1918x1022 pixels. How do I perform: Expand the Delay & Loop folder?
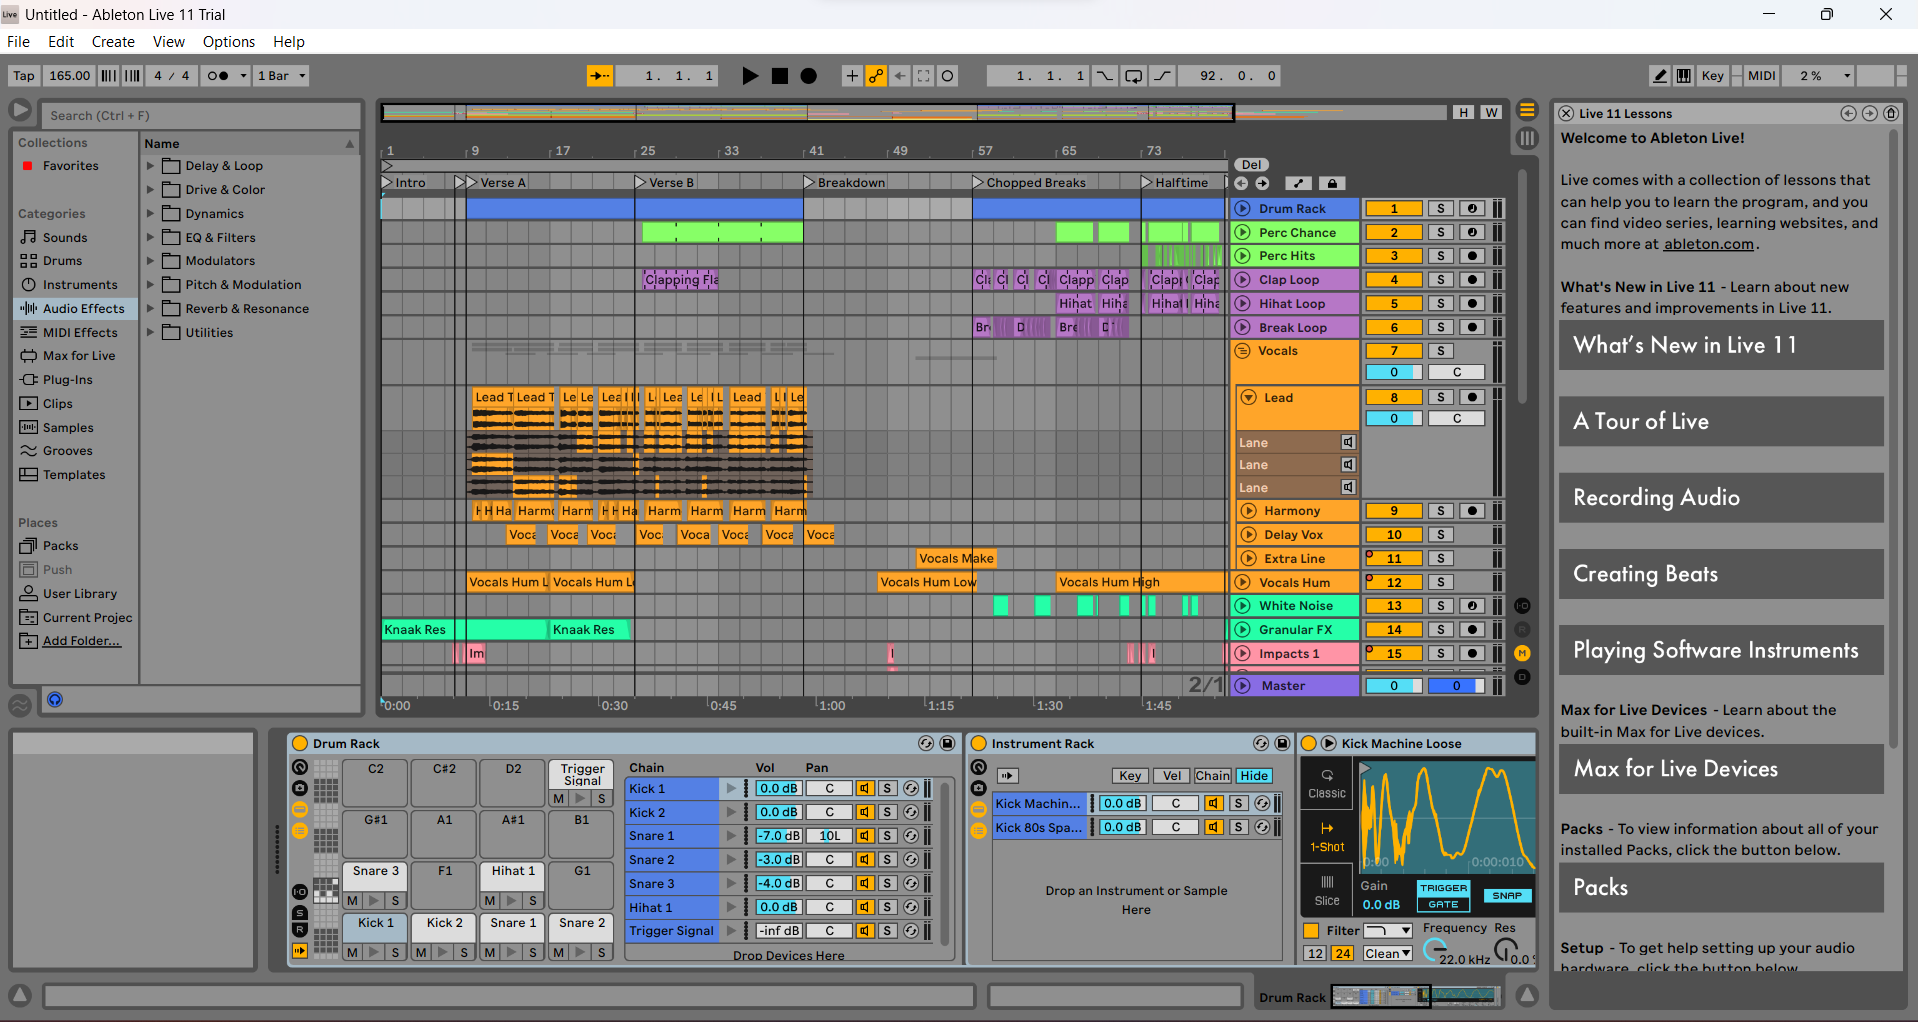(x=151, y=166)
